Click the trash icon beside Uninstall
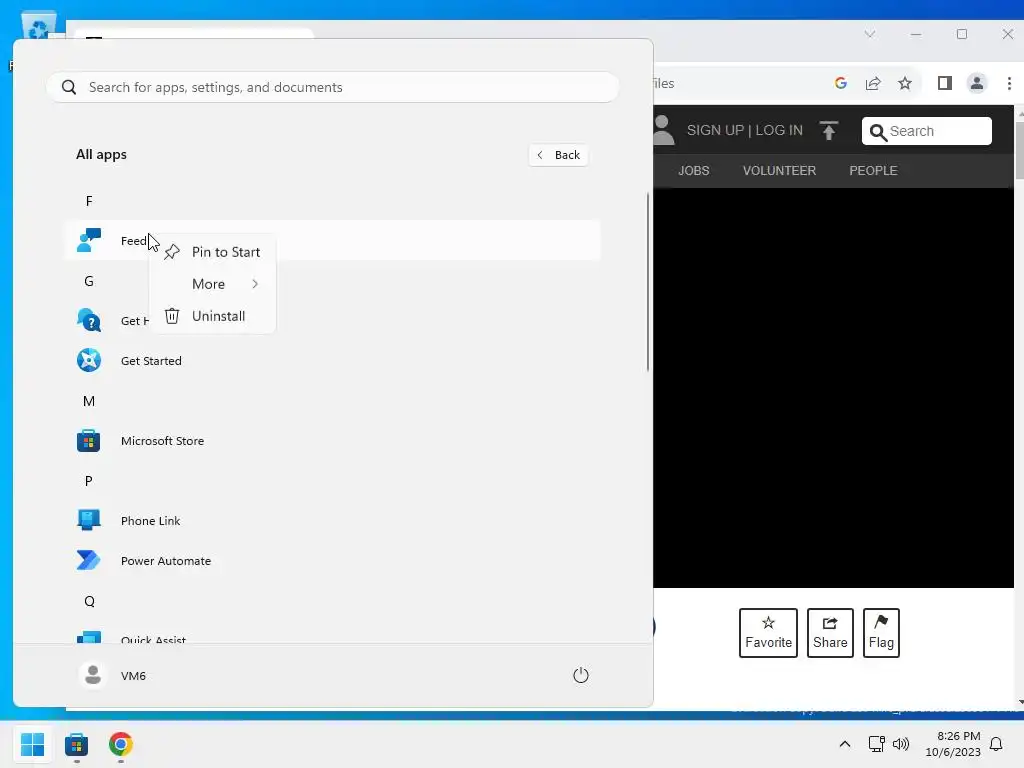The height and width of the screenshot is (768, 1024). click(x=172, y=316)
